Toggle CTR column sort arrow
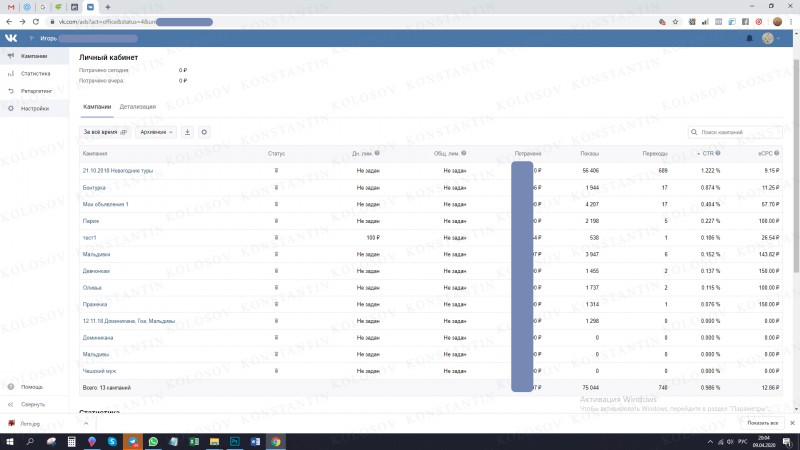The image size is (800, 450). tap(698, 154)
